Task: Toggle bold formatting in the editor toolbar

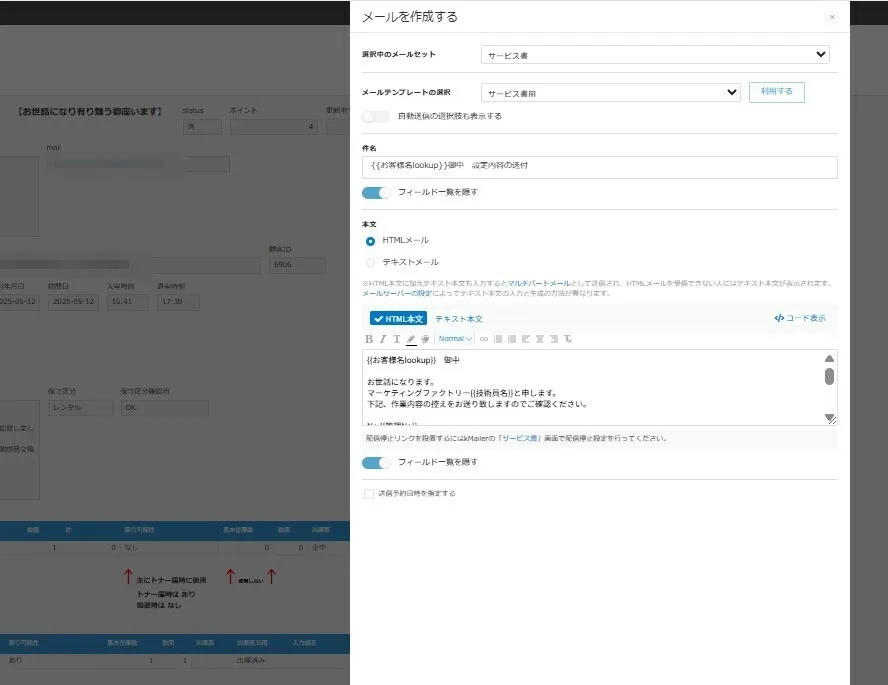Action: point(368,339)
